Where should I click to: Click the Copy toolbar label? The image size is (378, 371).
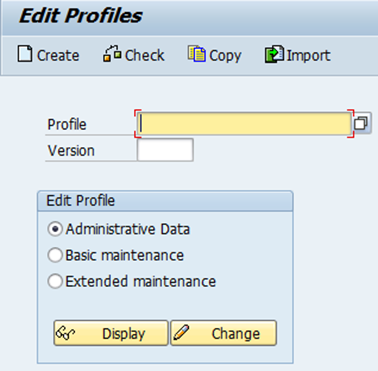coord(225,56)
